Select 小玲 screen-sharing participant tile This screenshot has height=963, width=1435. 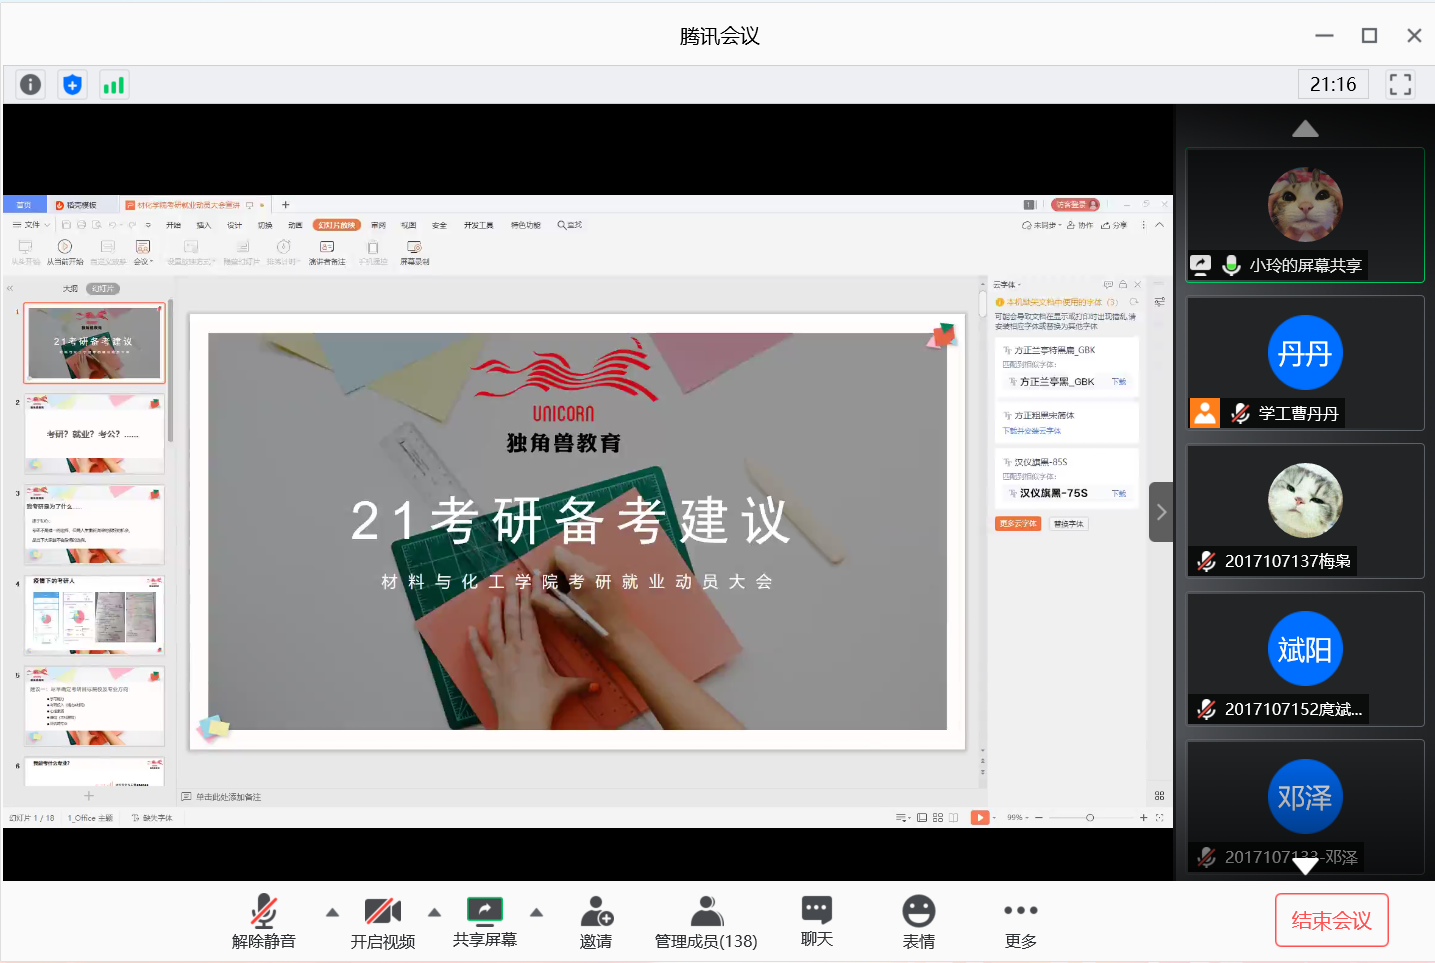[1305, 215]
